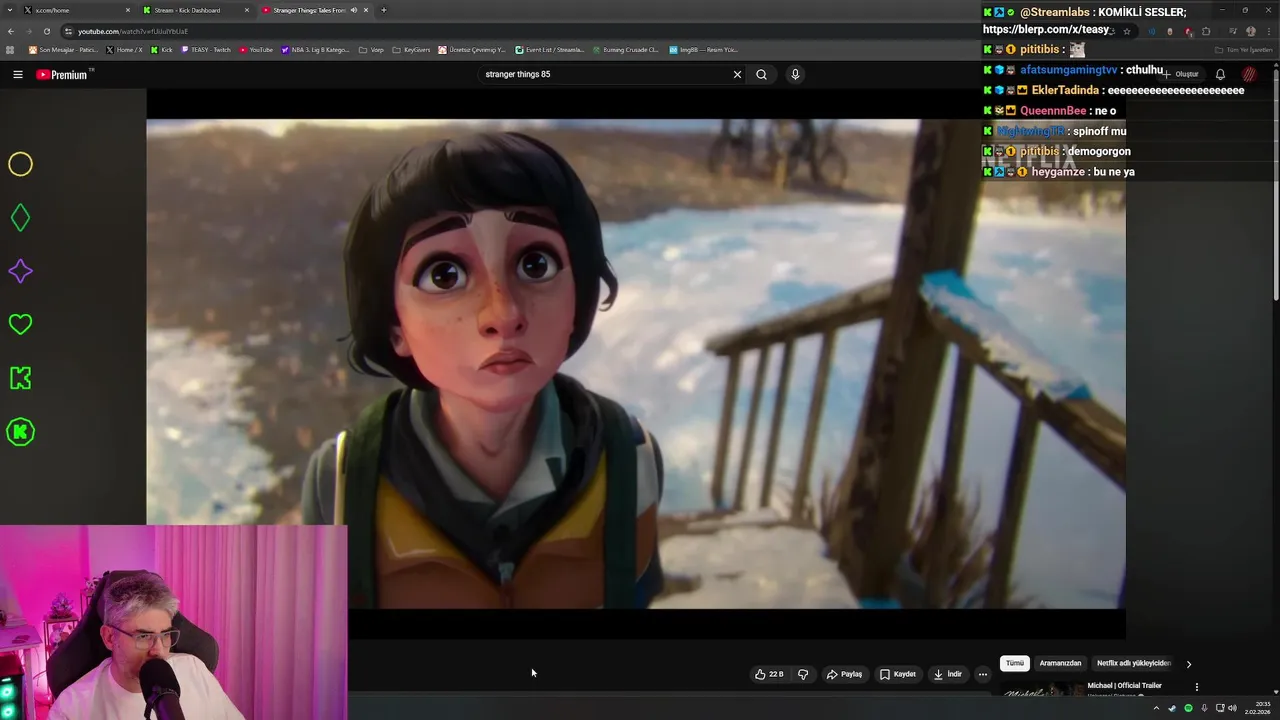Screen dimensions: 1280x720
Task: Open Event List / Streamlabs bookmark
Action: tap(550, 49)
